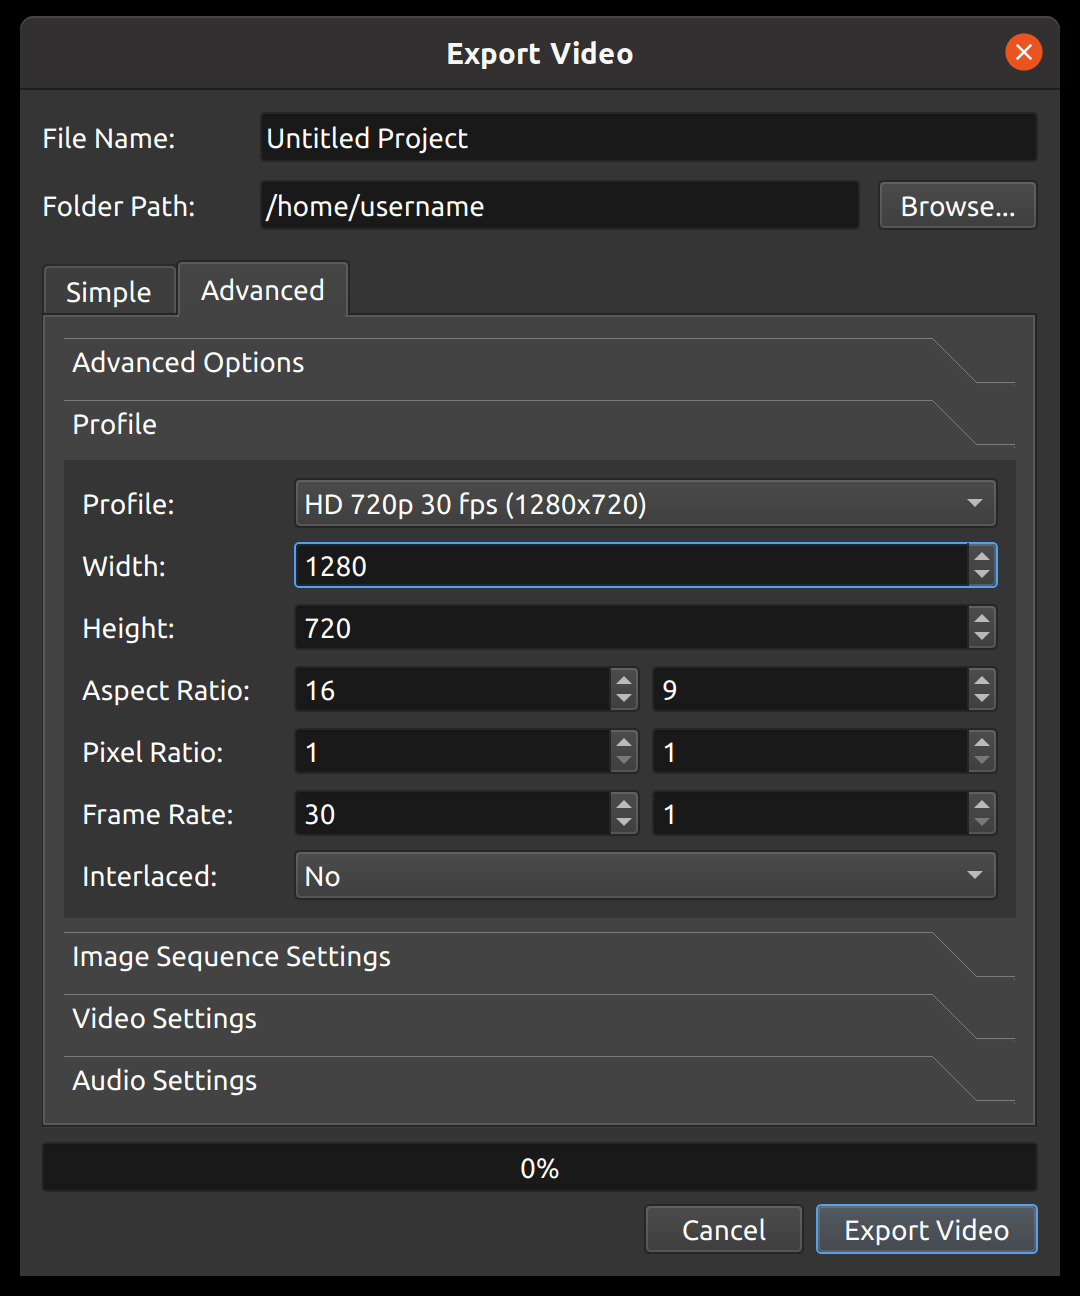Click the 0% export progress bar
The height and width of the screenshot is (1296, 1080).
540,1167
